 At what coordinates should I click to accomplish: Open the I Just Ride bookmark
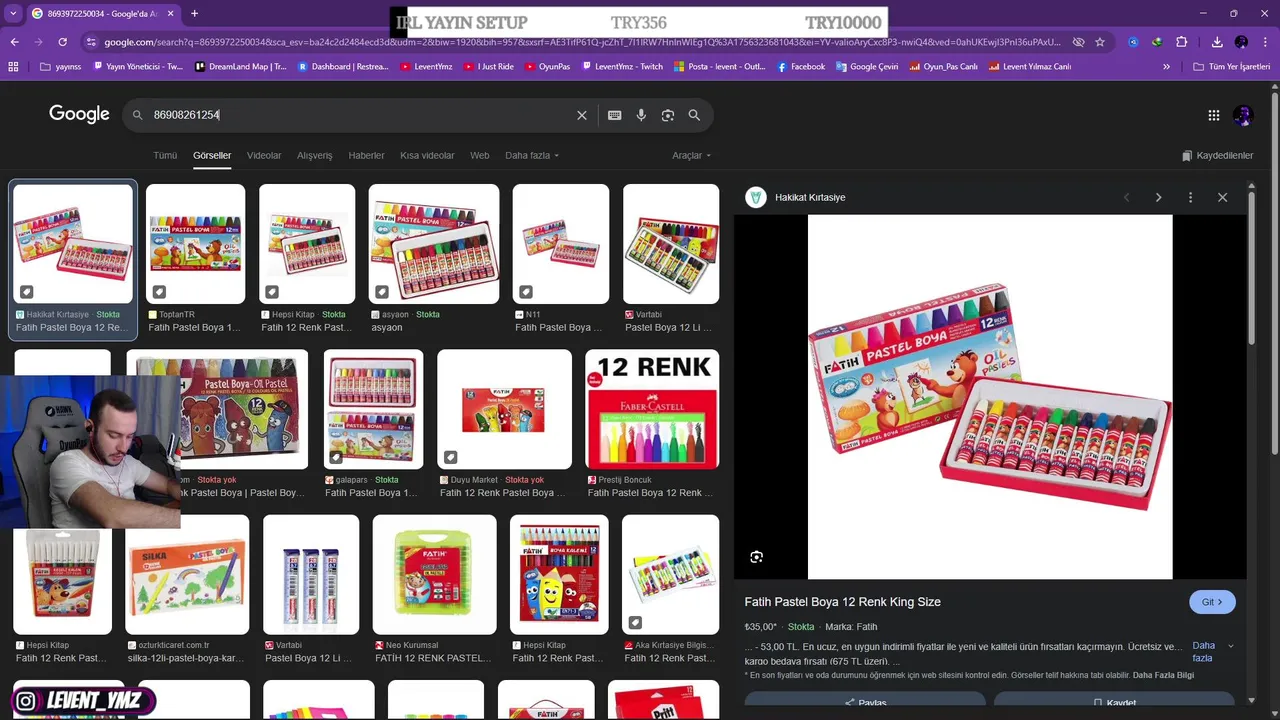click(x=489, y=67)
